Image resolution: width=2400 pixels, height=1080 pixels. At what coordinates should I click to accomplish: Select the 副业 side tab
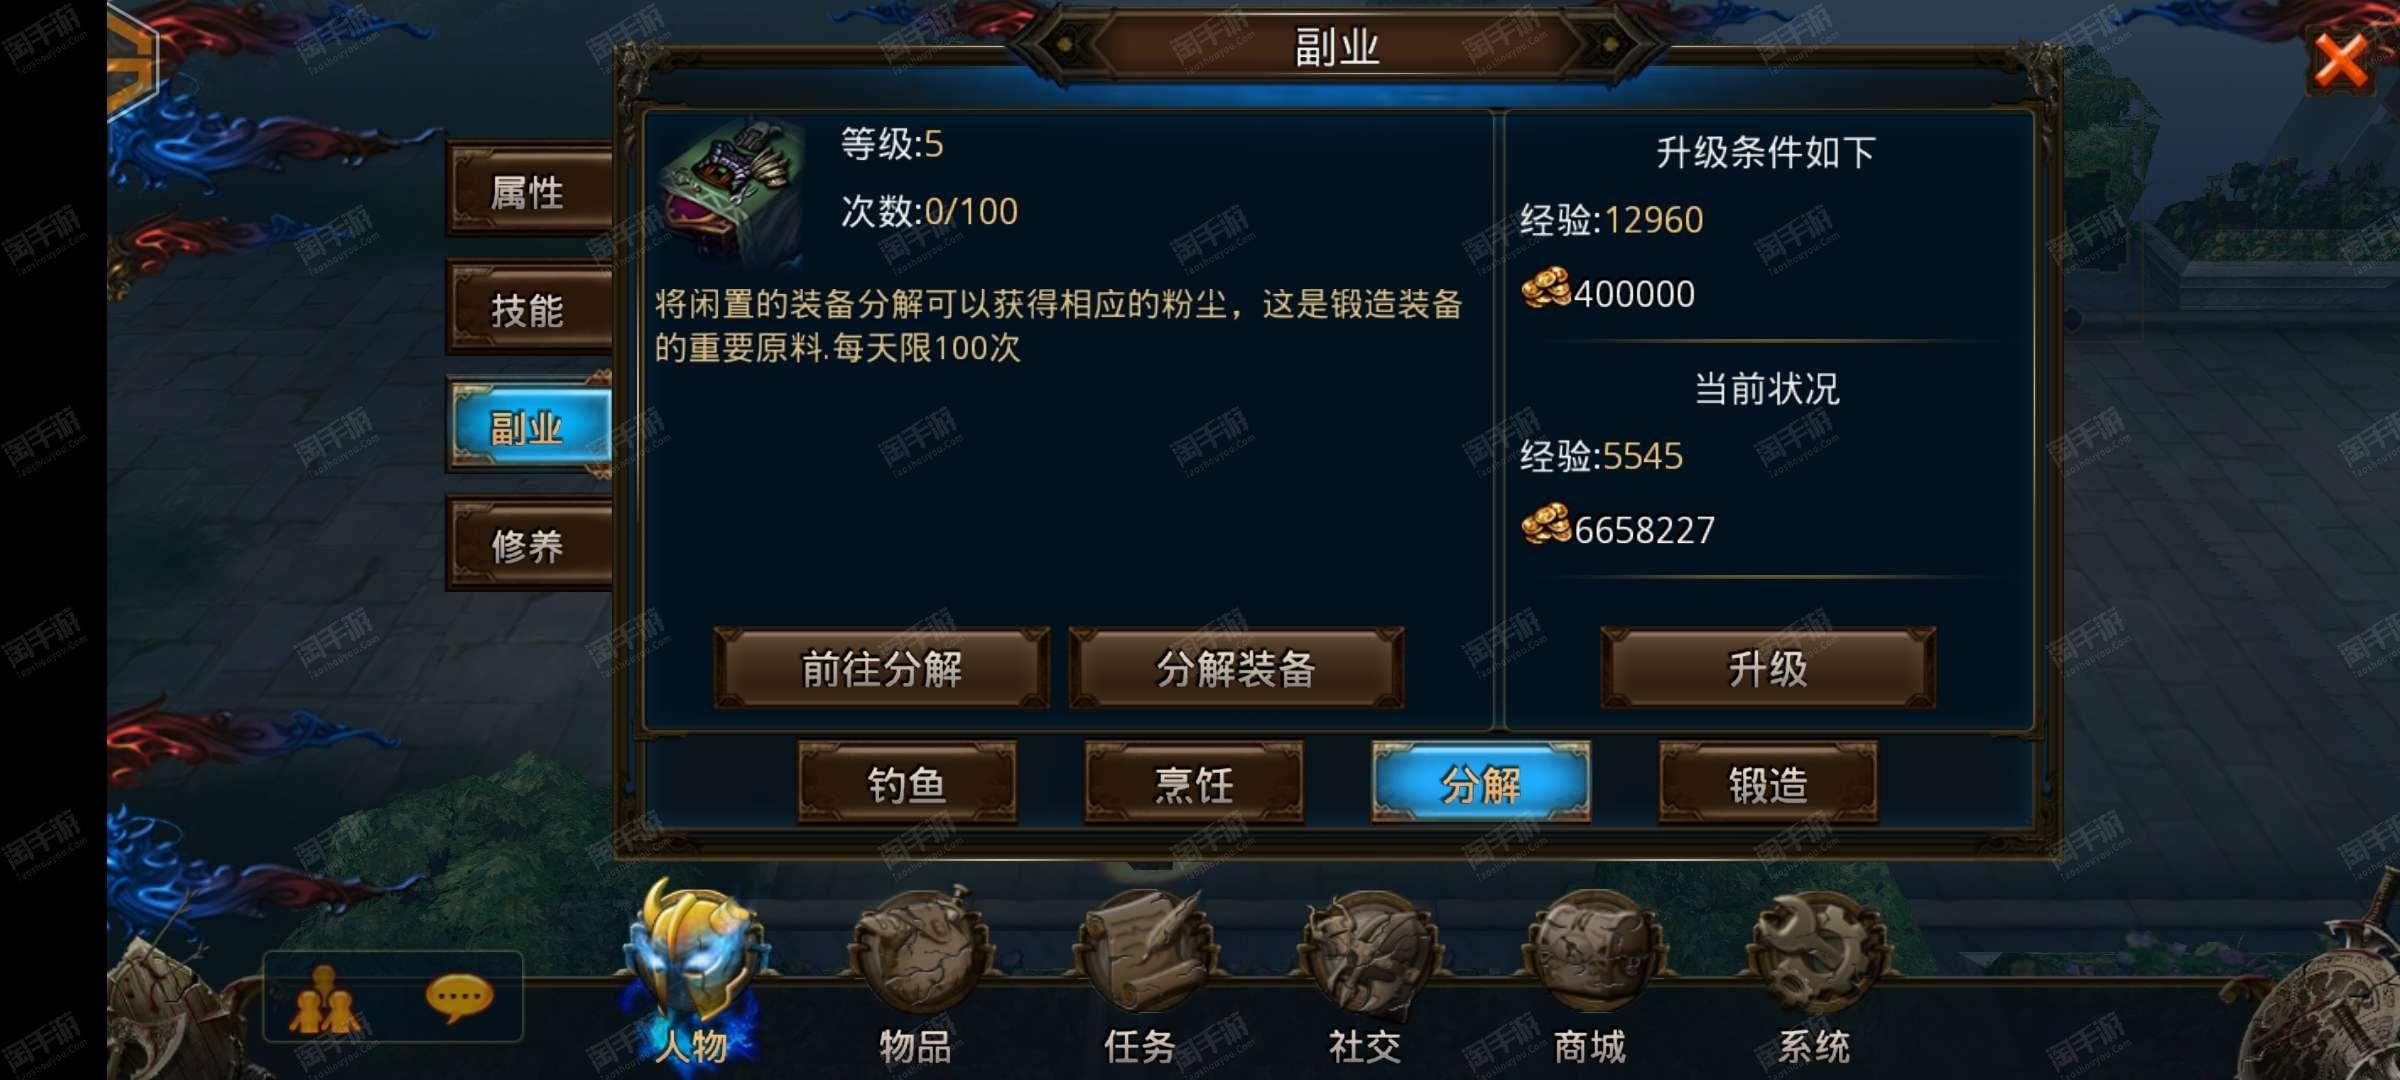(x=530, y=427)
